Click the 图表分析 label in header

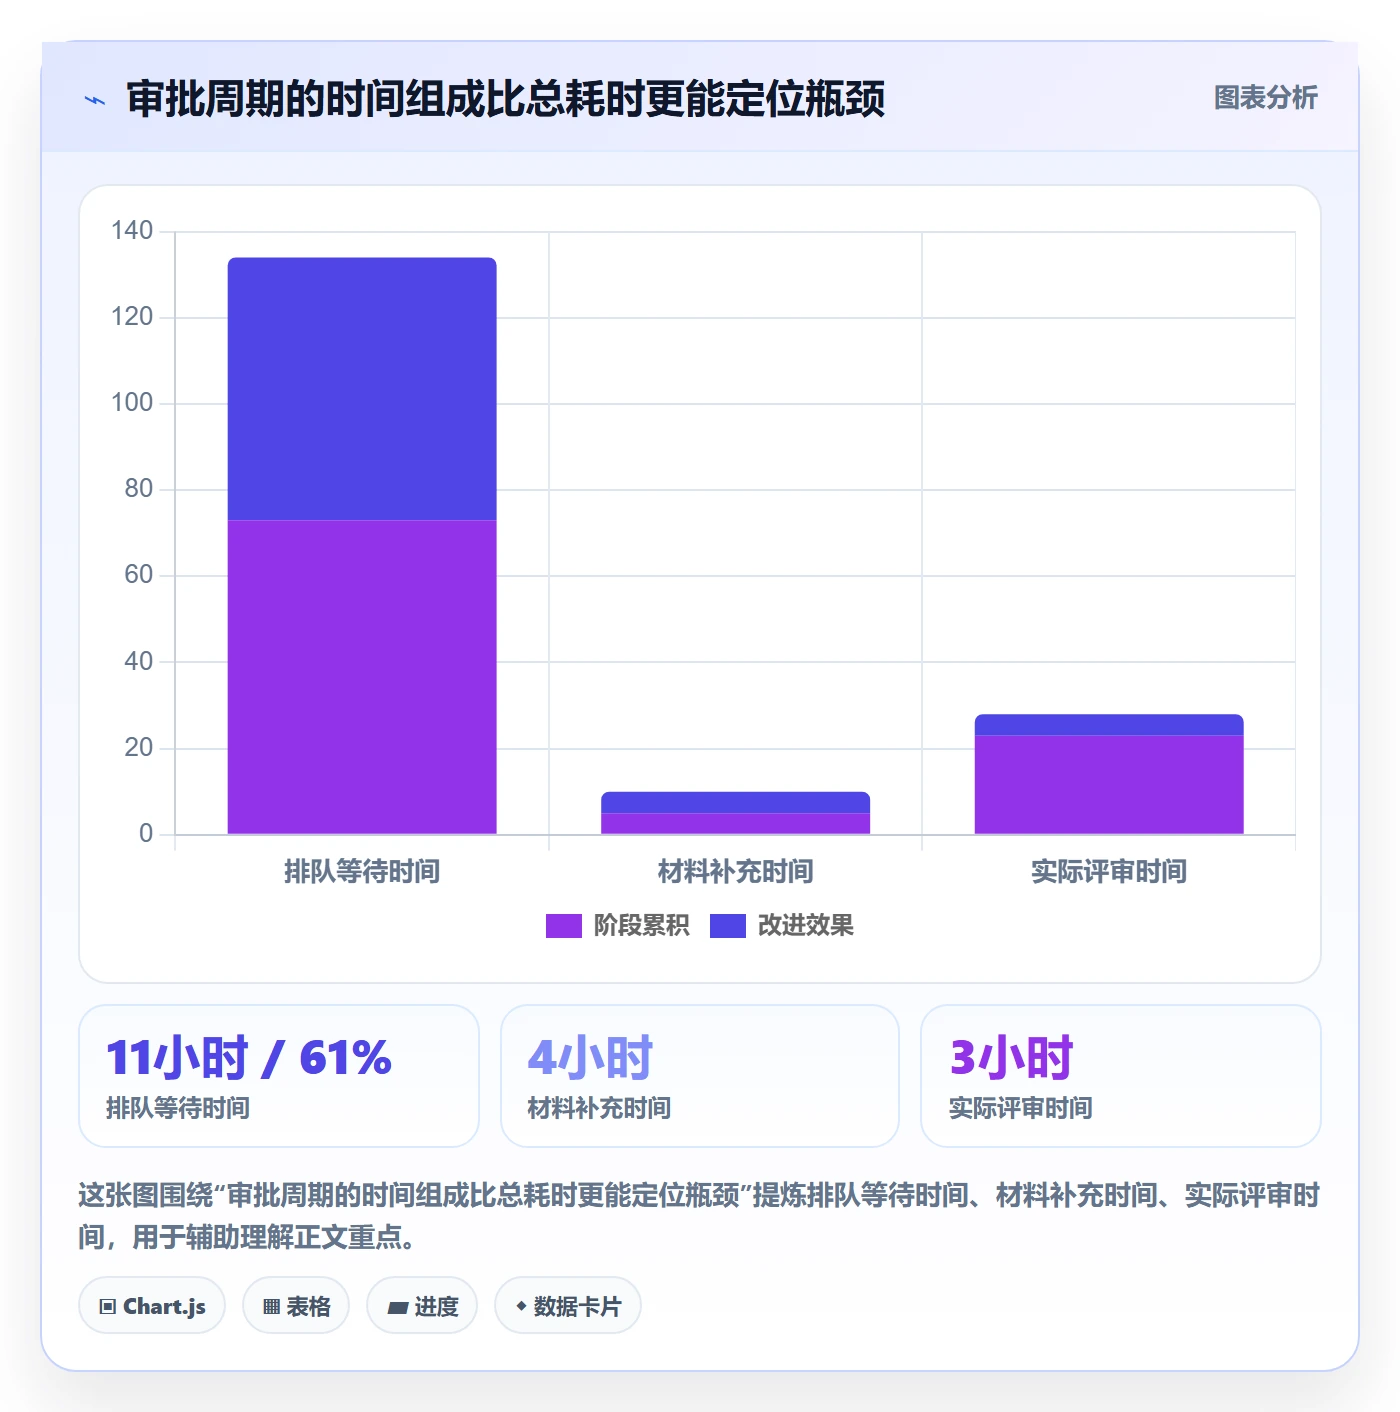pos(1265,98)
